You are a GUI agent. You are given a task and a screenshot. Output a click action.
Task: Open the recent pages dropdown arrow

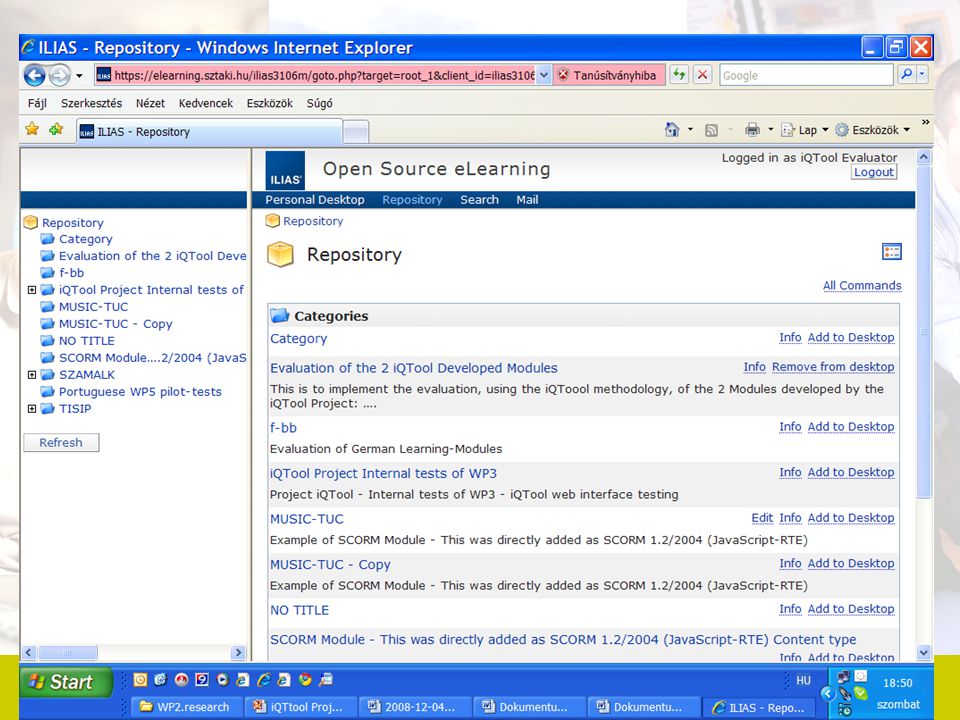(x=79, y=76)
